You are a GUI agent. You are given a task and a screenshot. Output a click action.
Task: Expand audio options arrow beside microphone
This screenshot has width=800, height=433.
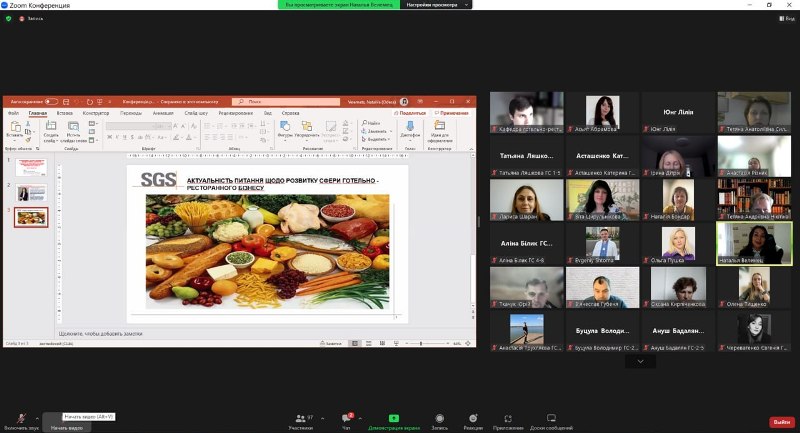point(37,418)
